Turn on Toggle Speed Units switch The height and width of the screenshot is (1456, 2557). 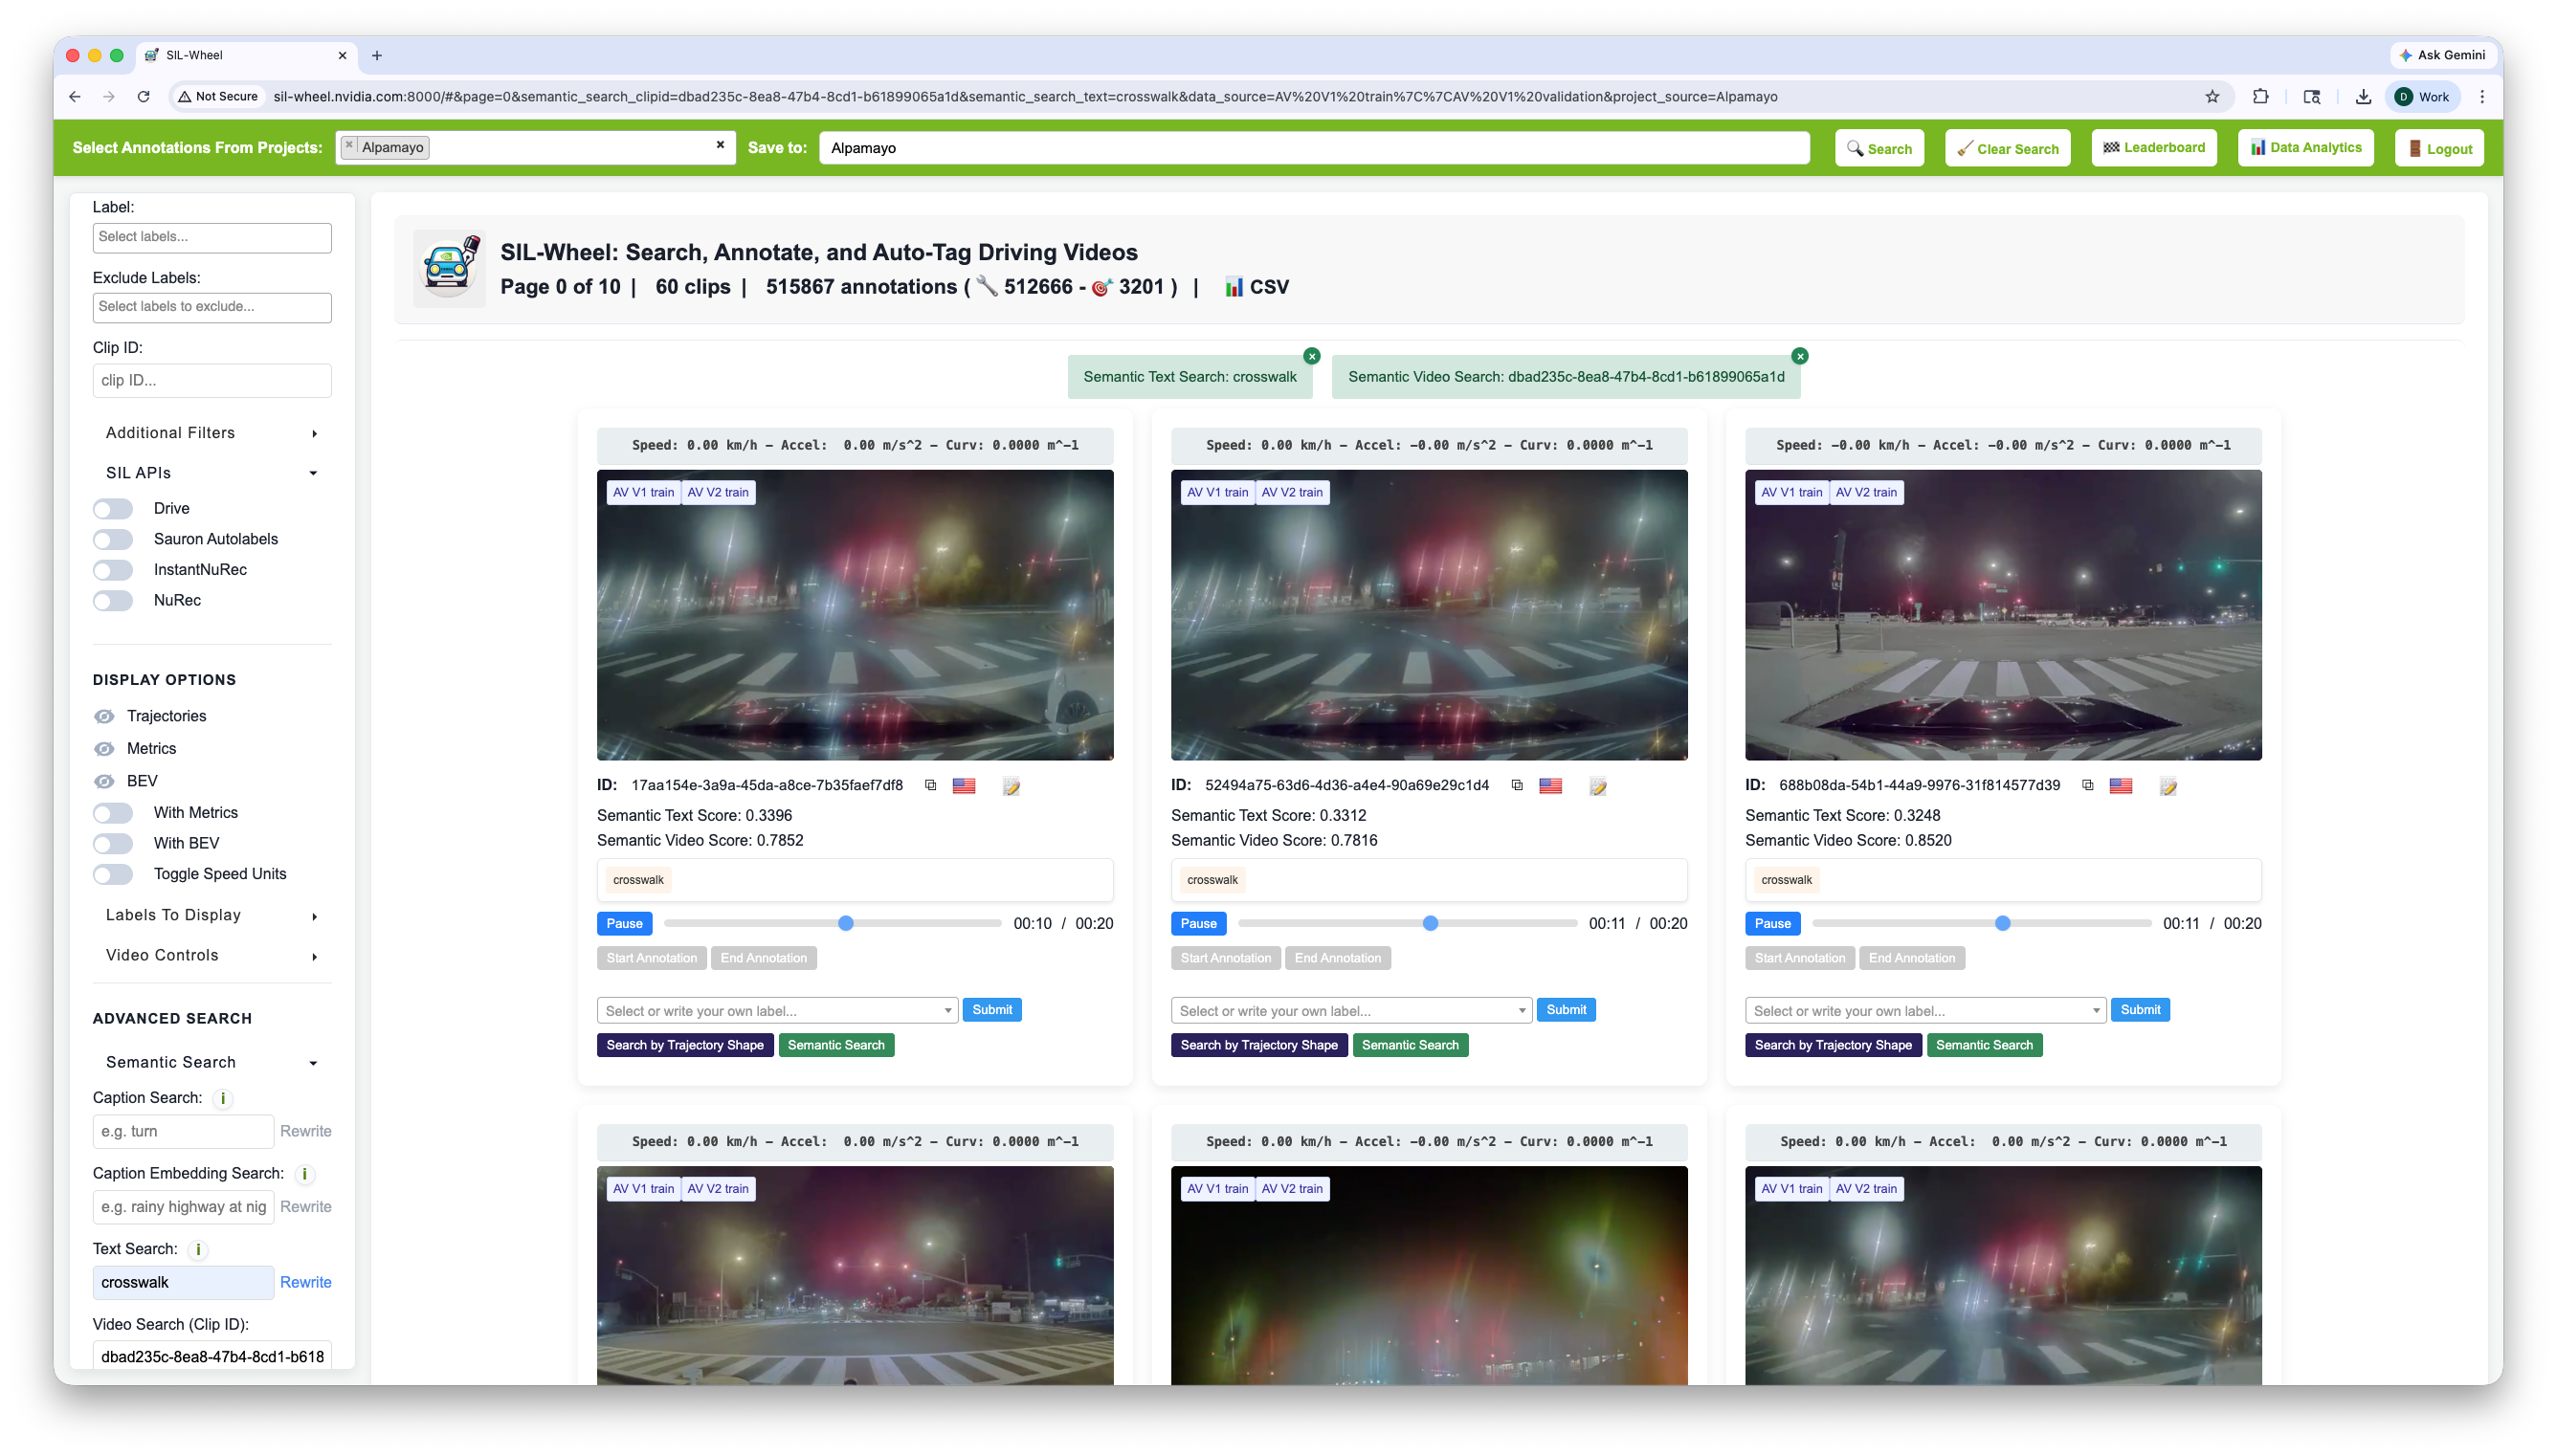113,874
